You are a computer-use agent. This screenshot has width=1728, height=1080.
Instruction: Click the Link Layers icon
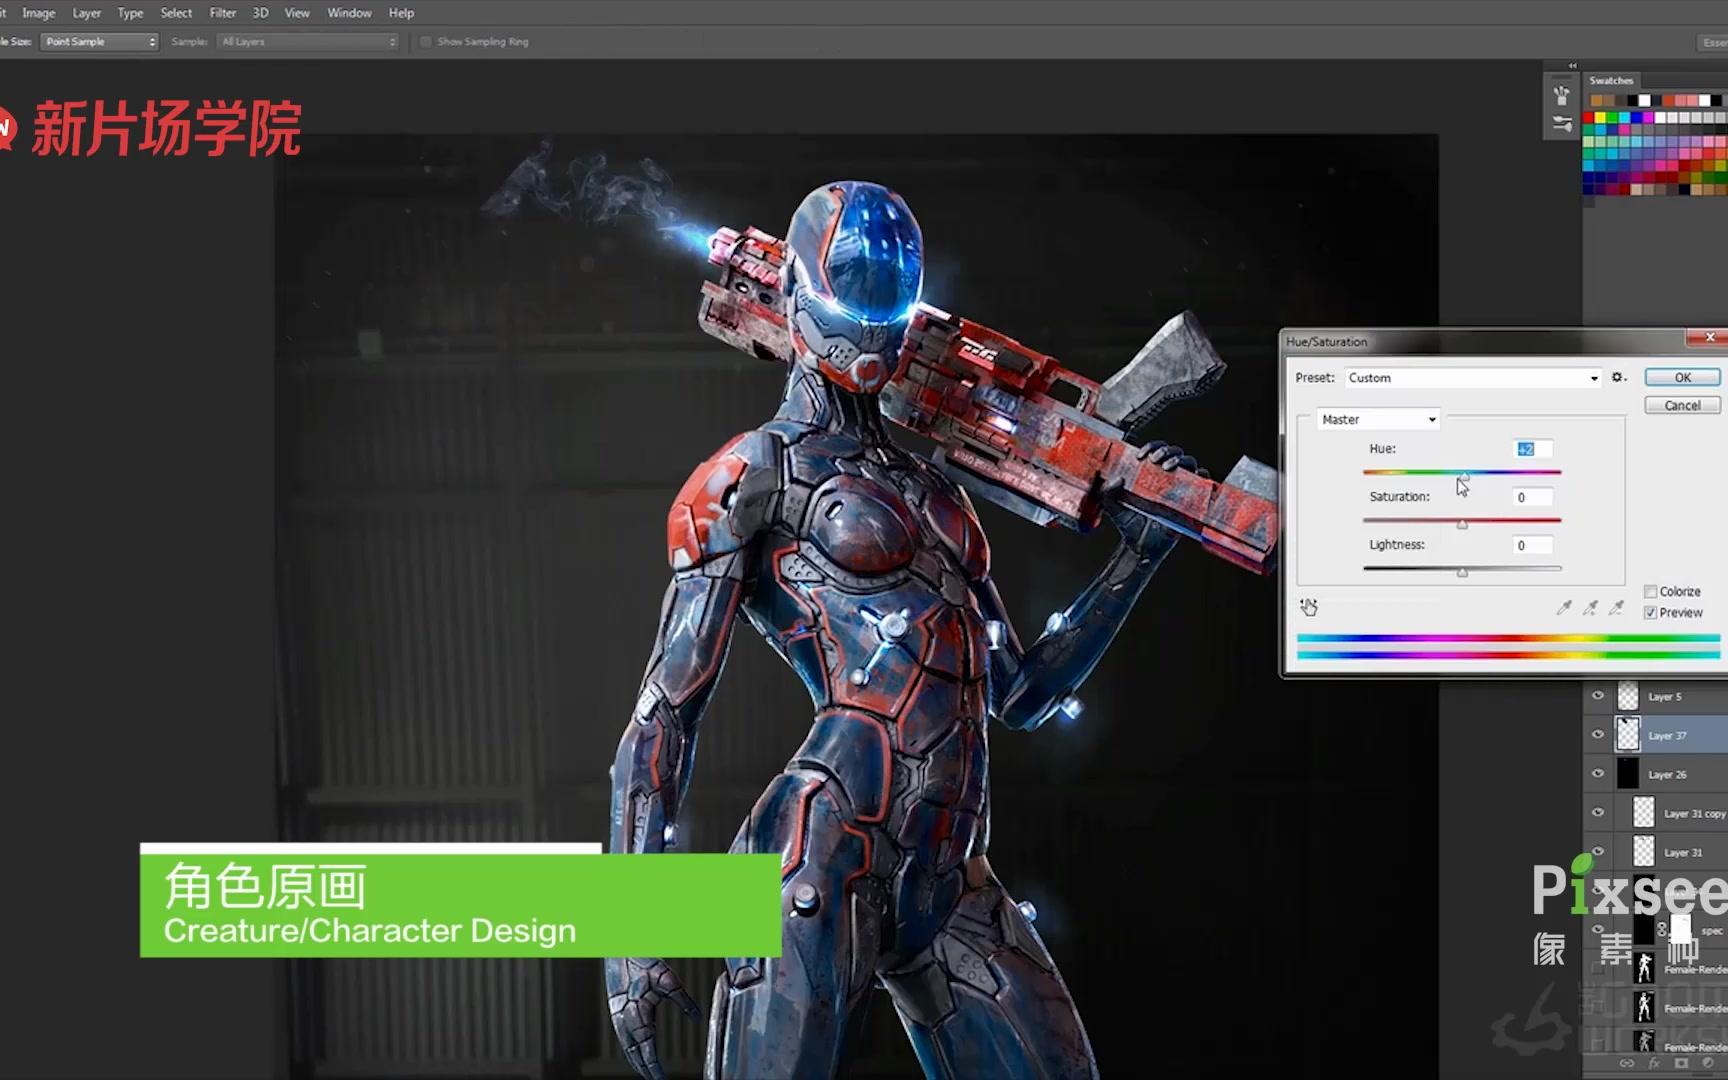1627,1064
